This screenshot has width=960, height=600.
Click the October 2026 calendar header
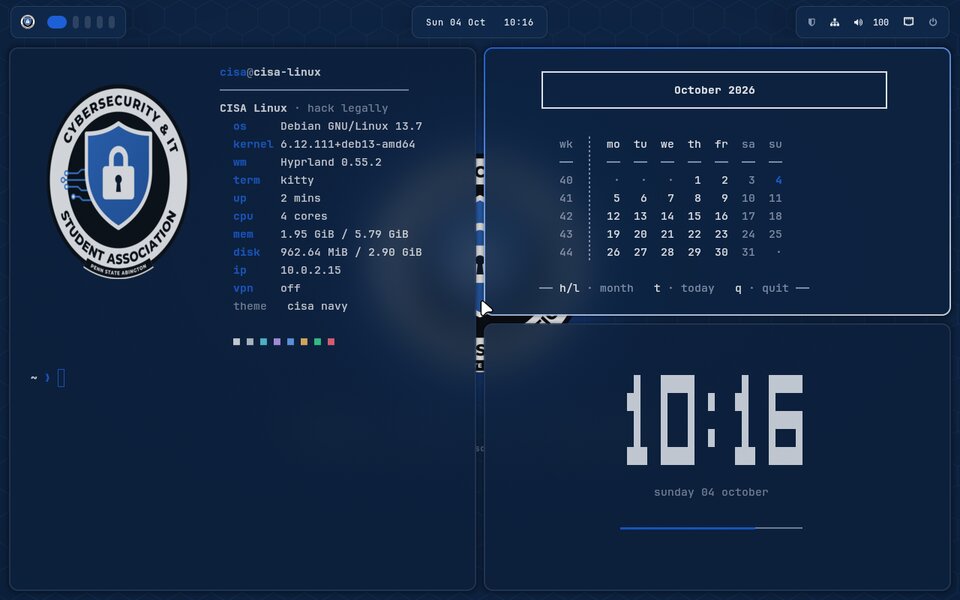click(714, 90)
